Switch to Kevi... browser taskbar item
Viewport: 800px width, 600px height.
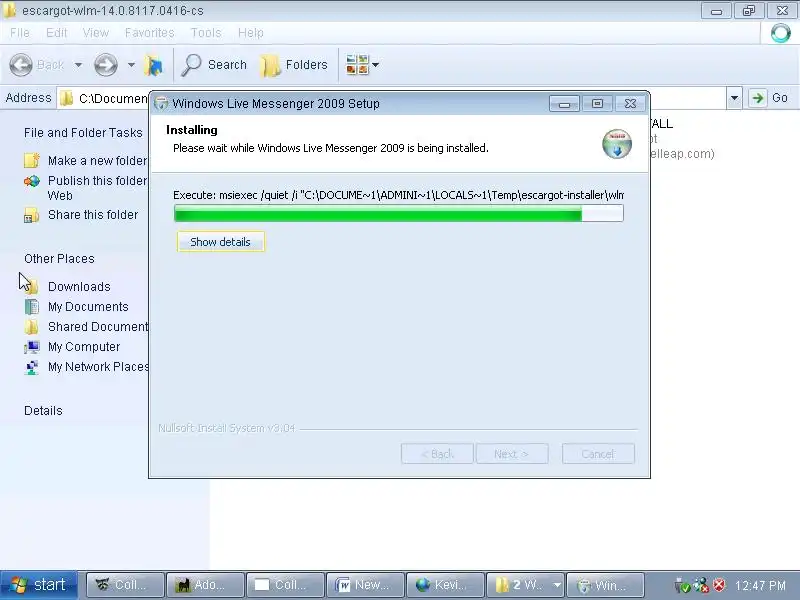[x=445, y=585]
